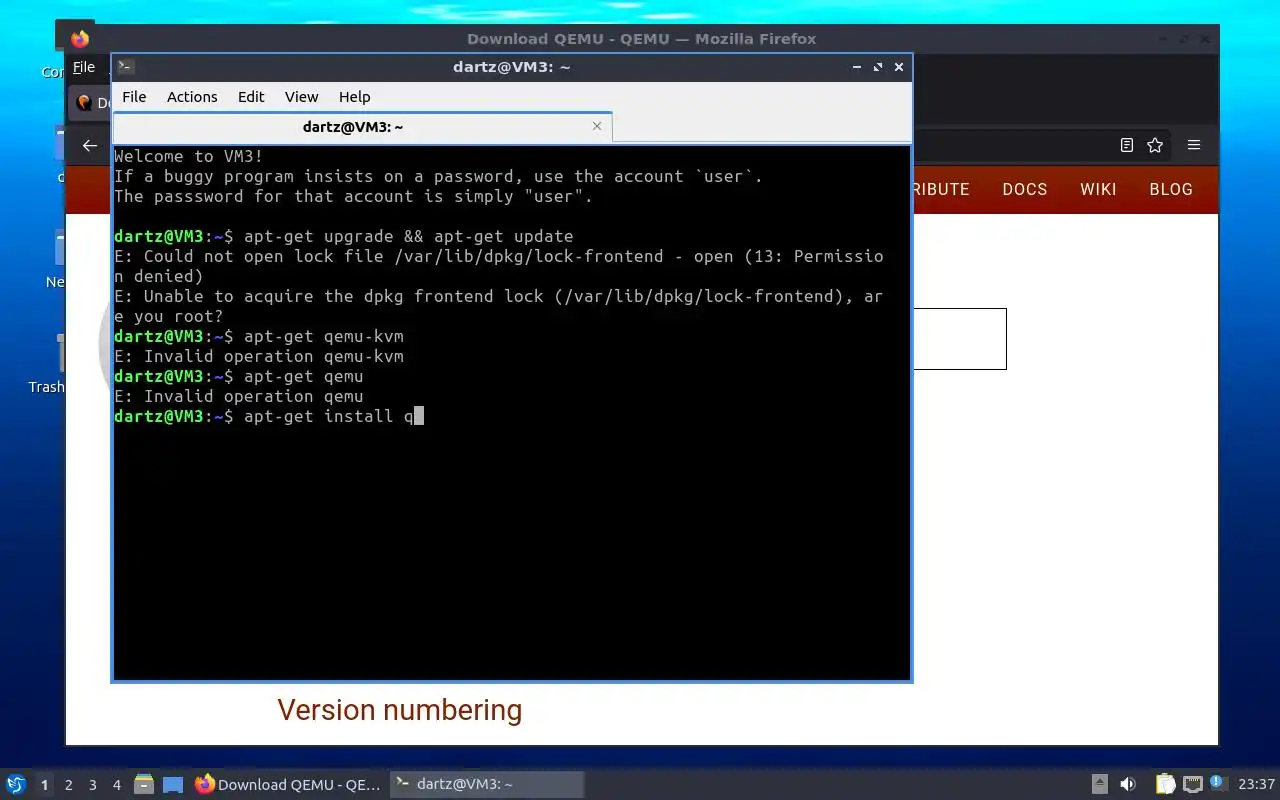Open the Trash desktop icon
This screenshot has height=800, width=1280.
[x=47, y=365]
